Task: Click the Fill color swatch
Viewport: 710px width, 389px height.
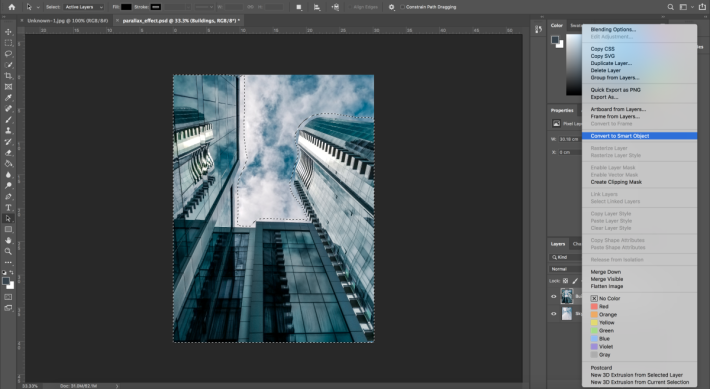Action: [126, 7]
